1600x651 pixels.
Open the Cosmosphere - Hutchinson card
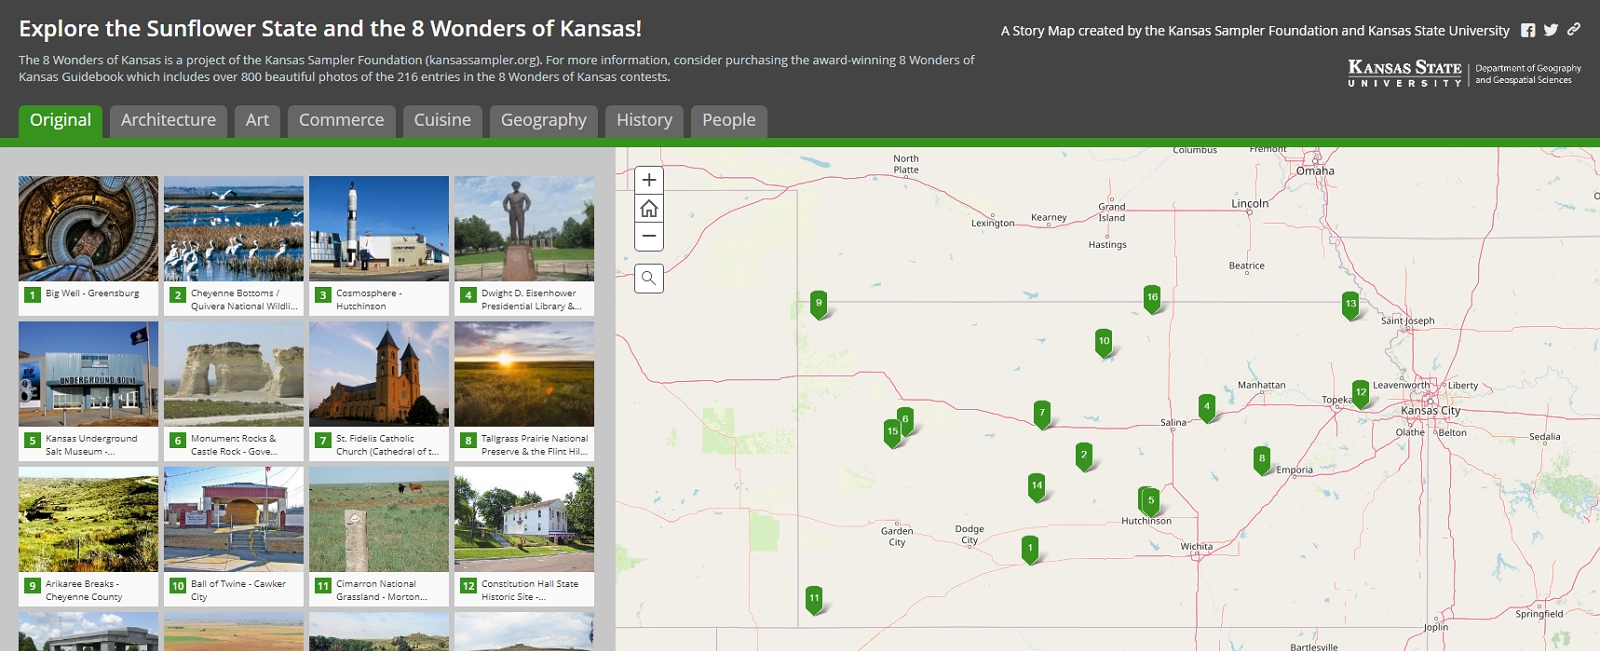point(379,246)
